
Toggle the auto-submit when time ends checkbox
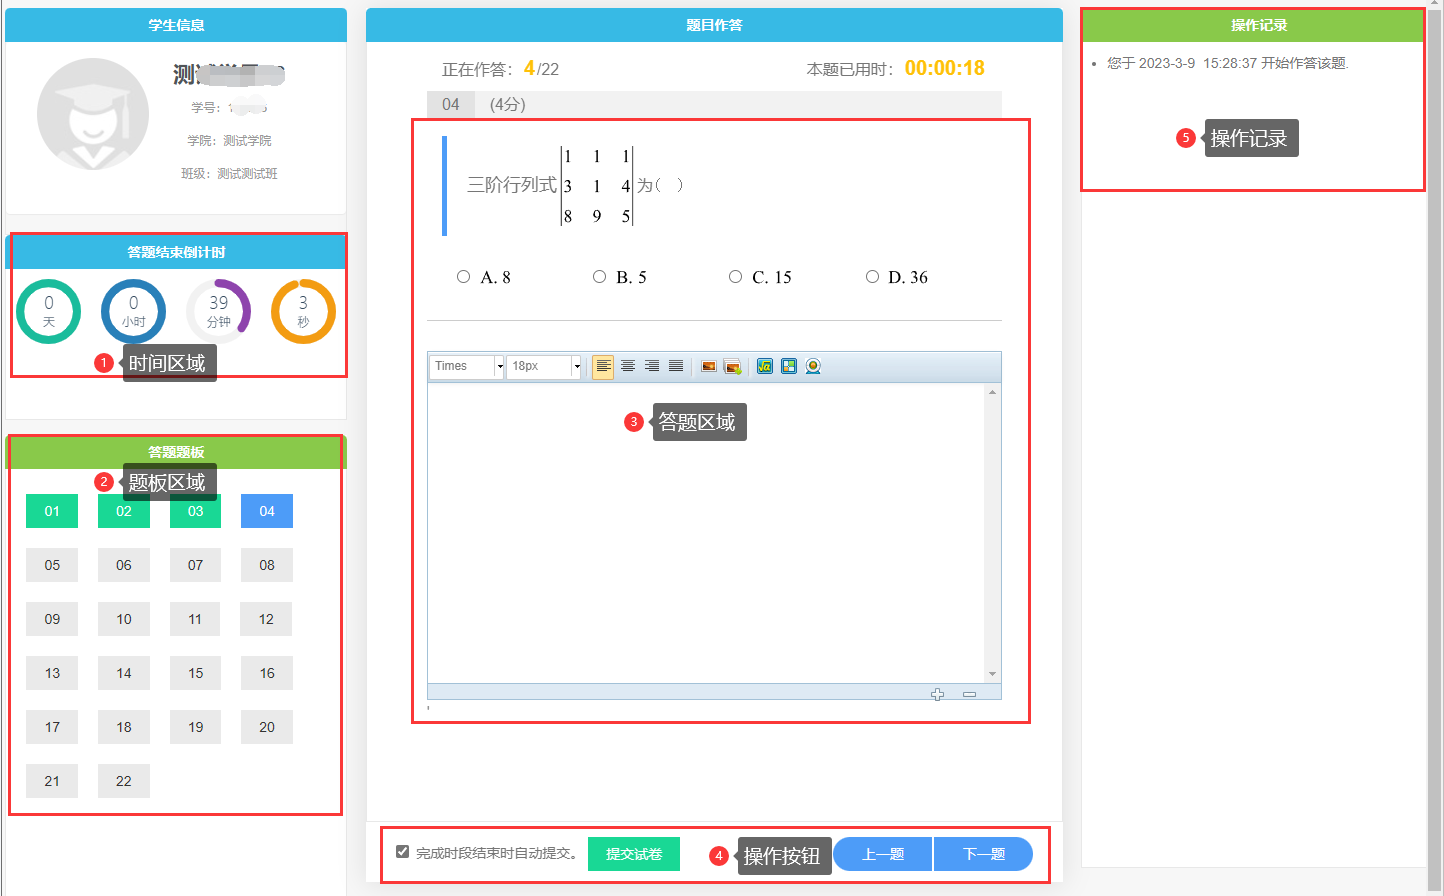point(403,852)
